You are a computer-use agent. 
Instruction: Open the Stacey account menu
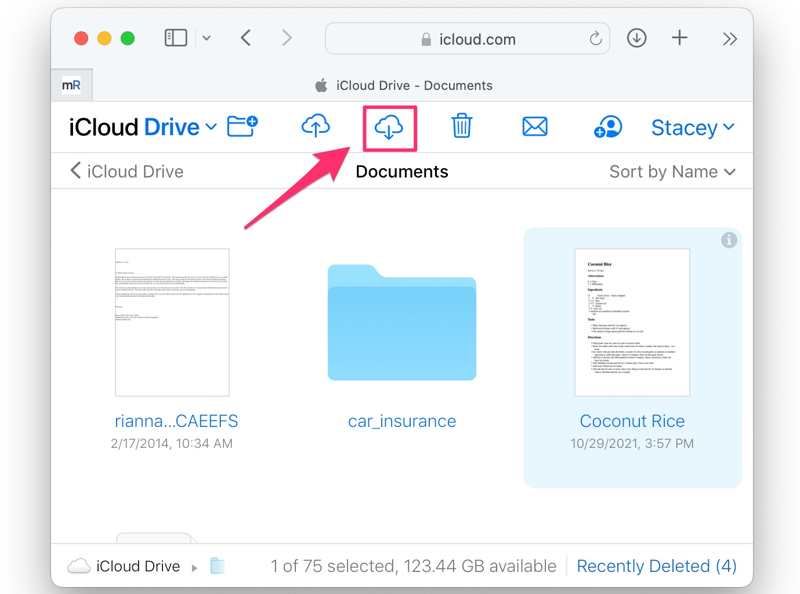(x=693, y=128)
